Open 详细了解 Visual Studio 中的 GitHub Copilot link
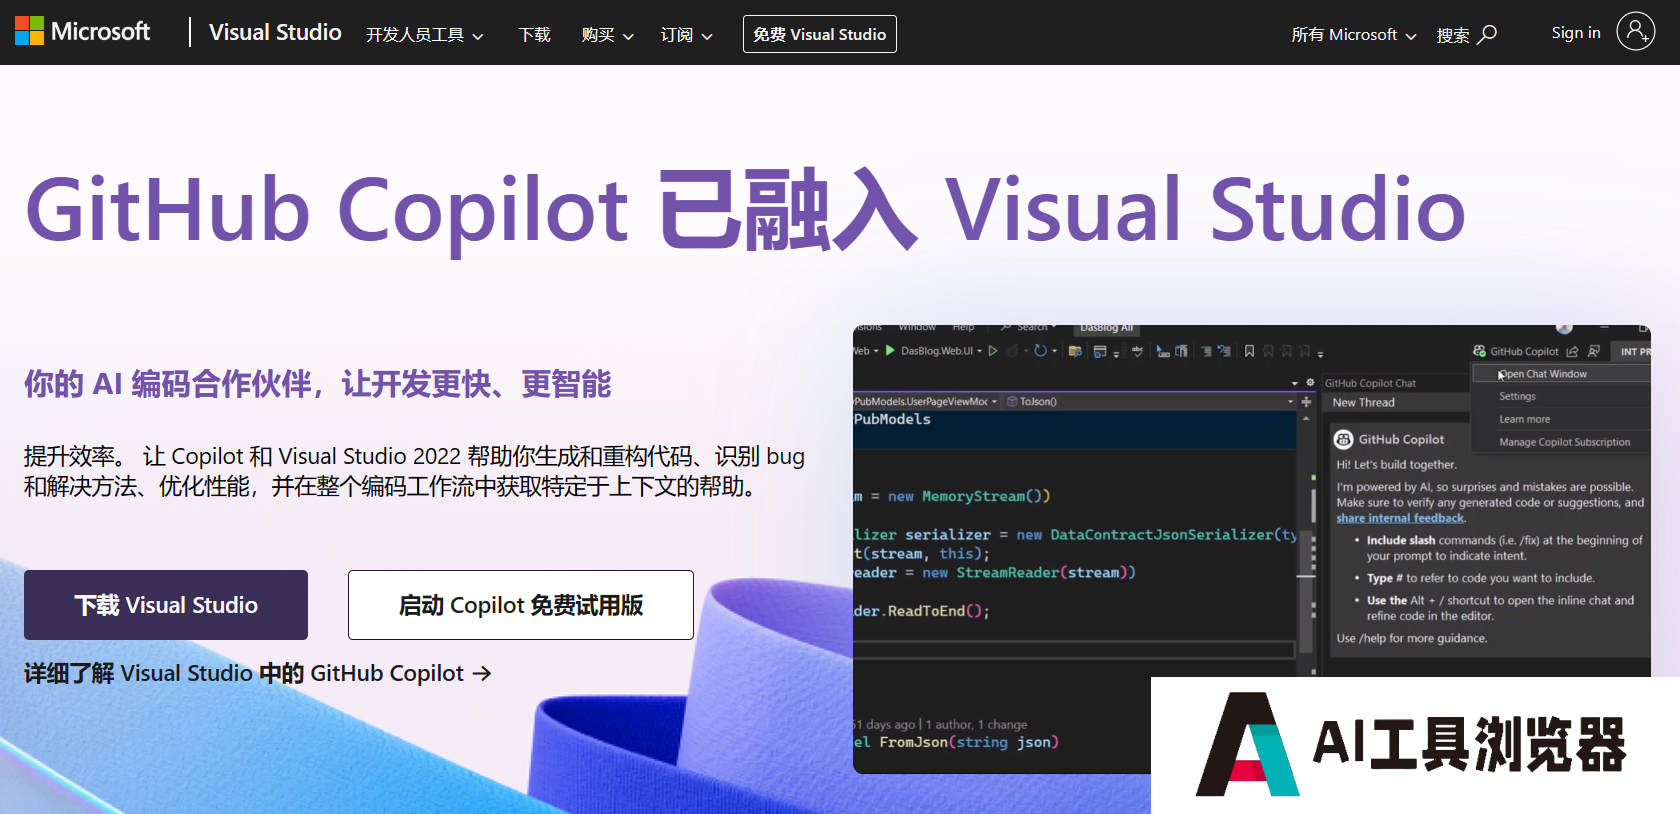 pos(257,673)
